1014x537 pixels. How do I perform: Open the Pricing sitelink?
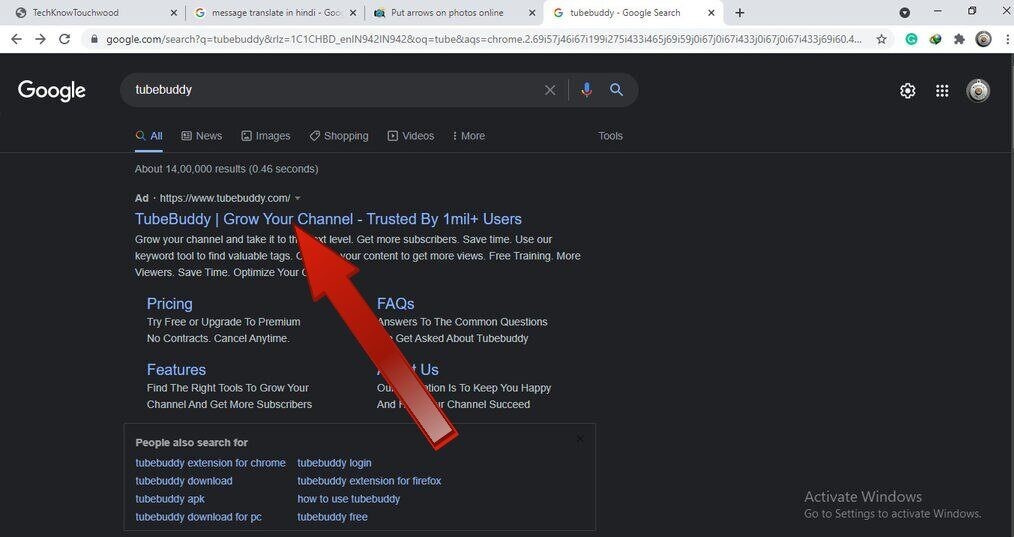169,303
